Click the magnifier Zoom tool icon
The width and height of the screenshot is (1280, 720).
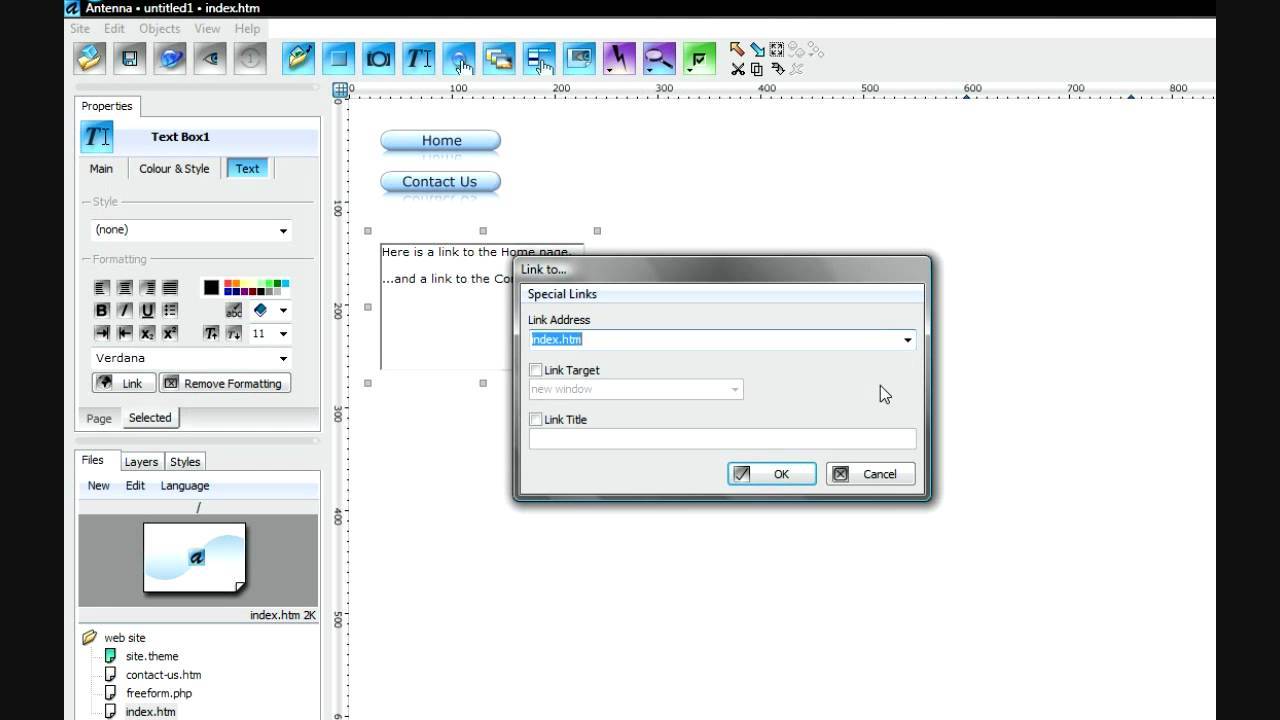pyautogui.click(x=658, y=59)
